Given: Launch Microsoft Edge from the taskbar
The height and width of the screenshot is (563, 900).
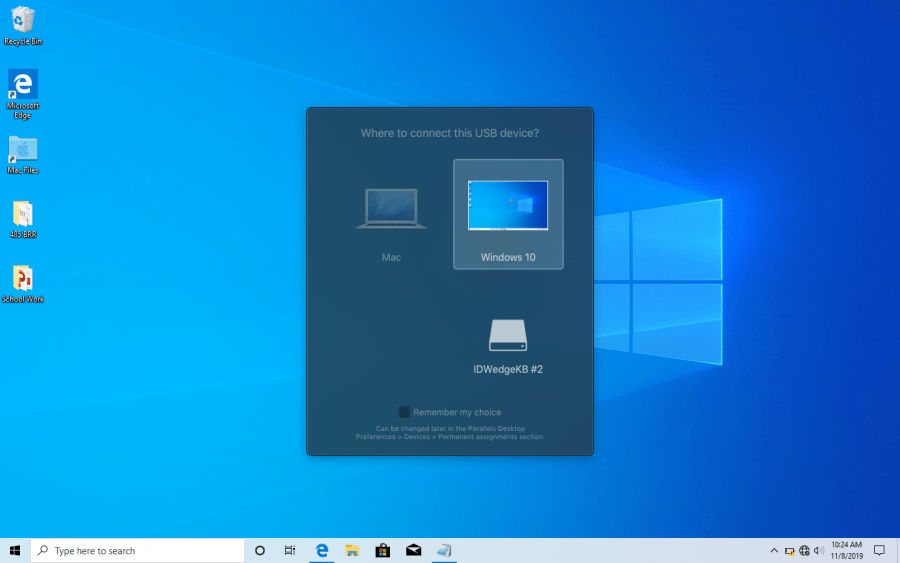Looking at the screenshot, I should [321, 550].
